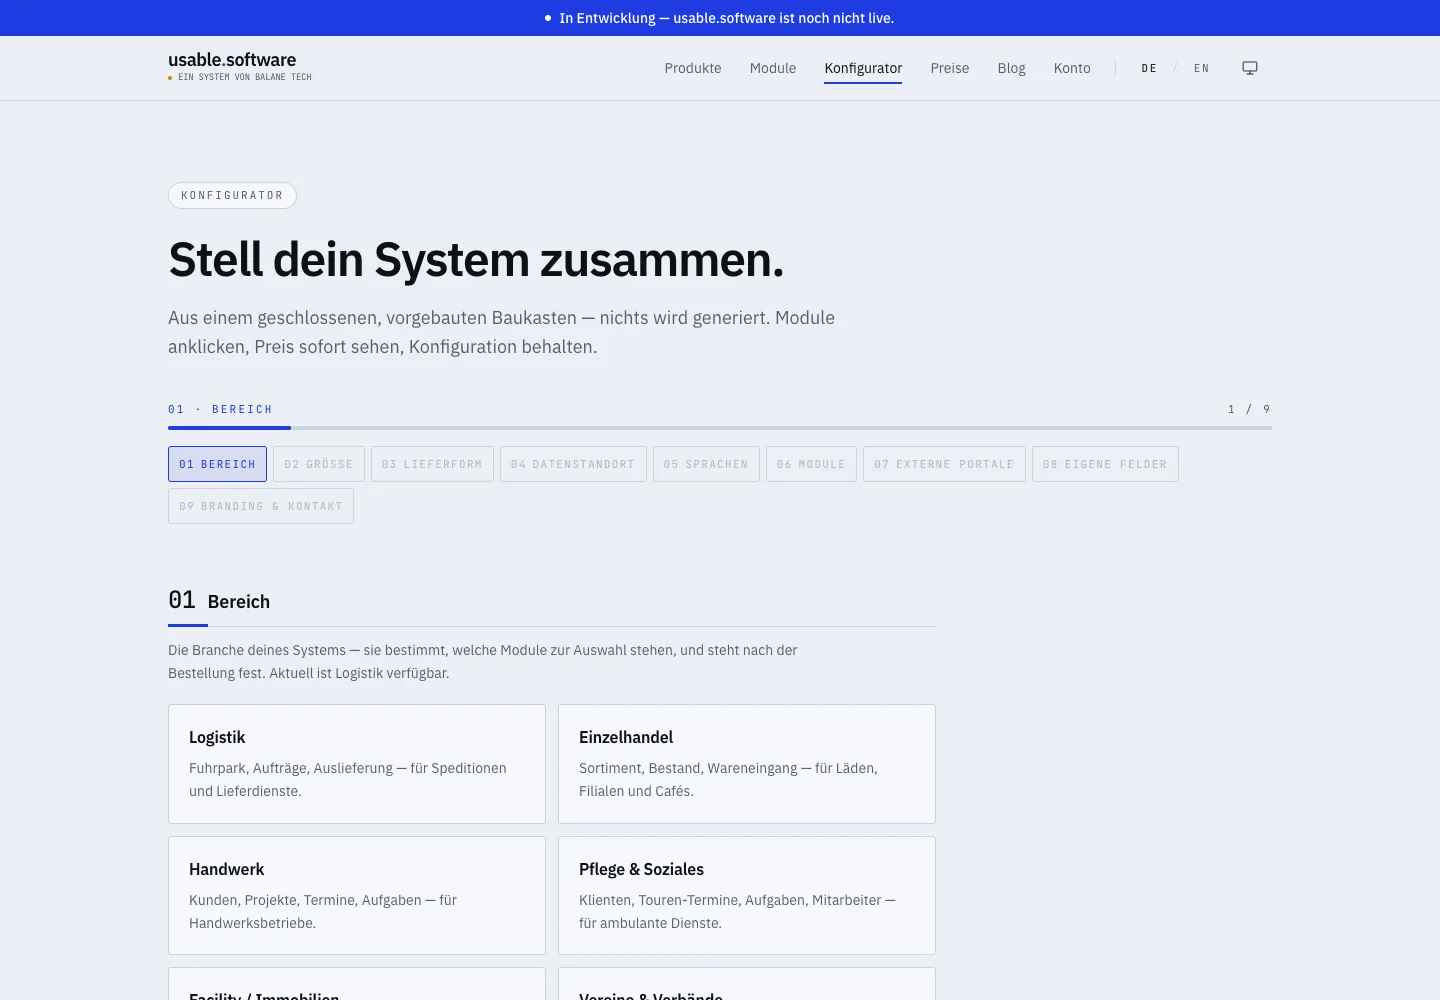Click the '1 / 9' step counter
Image resolution: width=1440 pixels, height=1000 pixels.
tap(1249, 409)
